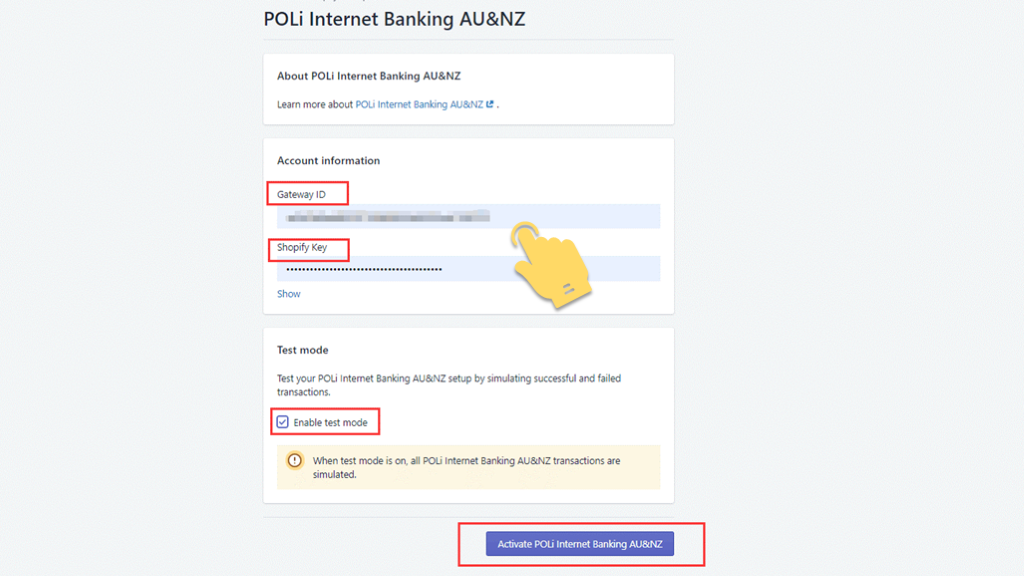Click the Account information heading
This screenshot has width=1024, height=576.
(328, 161)
